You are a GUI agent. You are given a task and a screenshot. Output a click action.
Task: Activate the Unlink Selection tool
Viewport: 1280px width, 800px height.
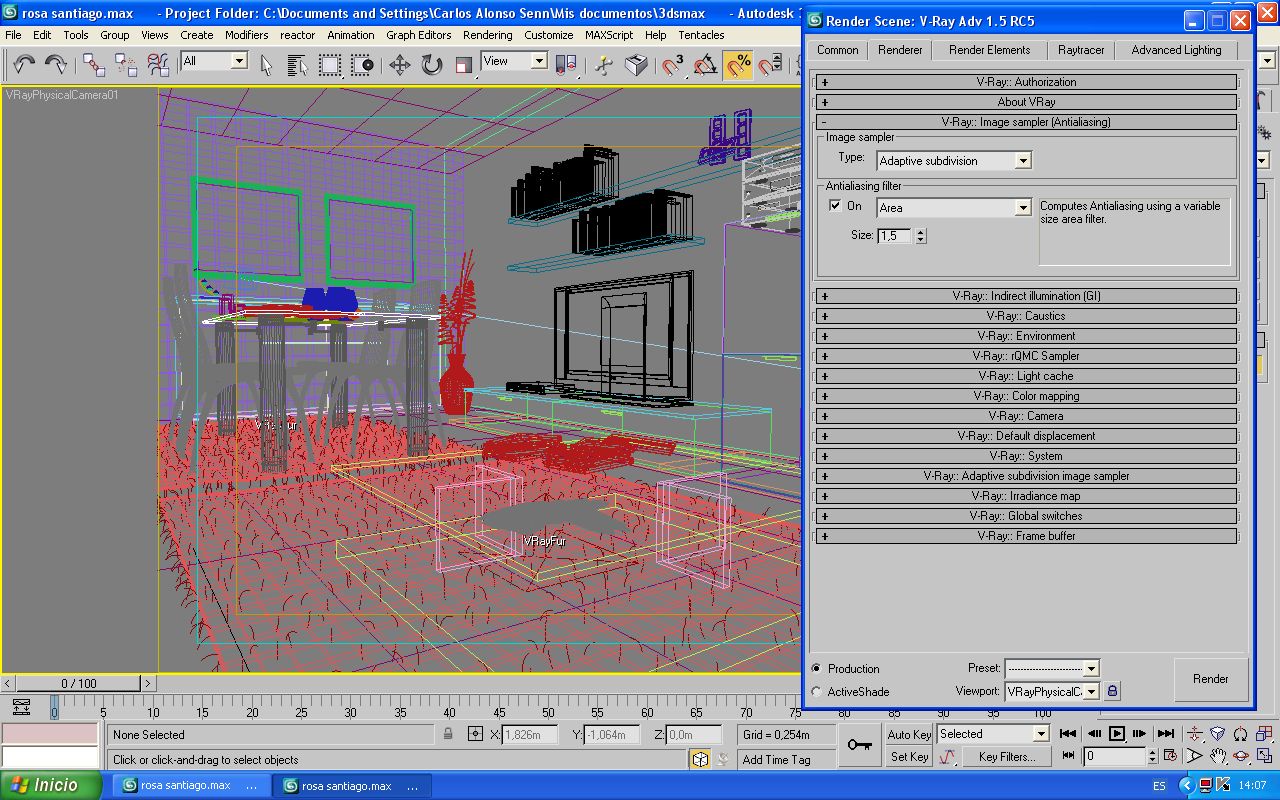pos(126,65)
